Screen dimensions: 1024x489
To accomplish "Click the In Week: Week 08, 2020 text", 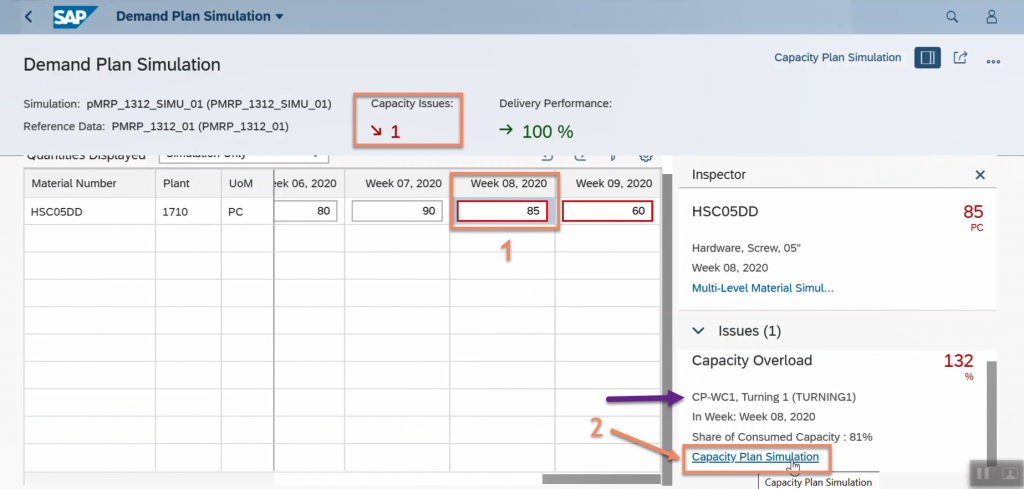I will click(753, 417).
